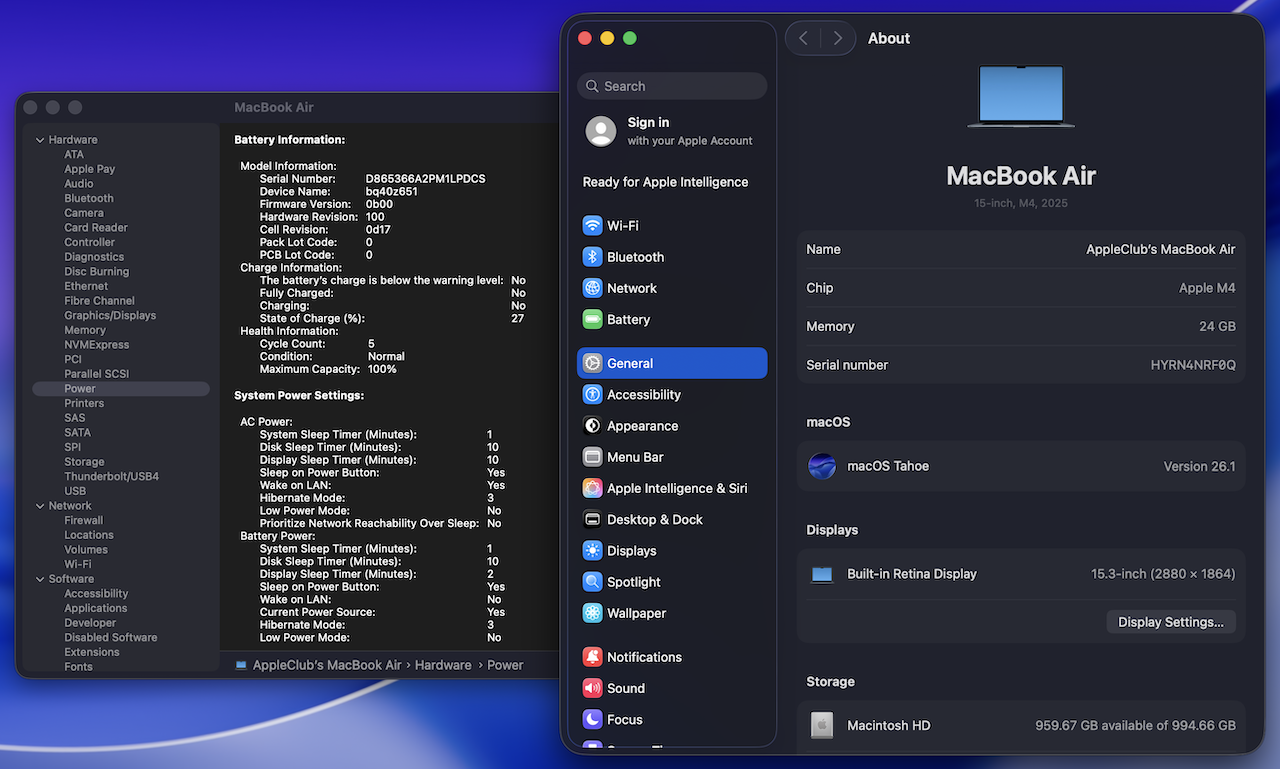Click Hardware in the bottom path bar
The image size is (1280, 769).
(443, 665)
